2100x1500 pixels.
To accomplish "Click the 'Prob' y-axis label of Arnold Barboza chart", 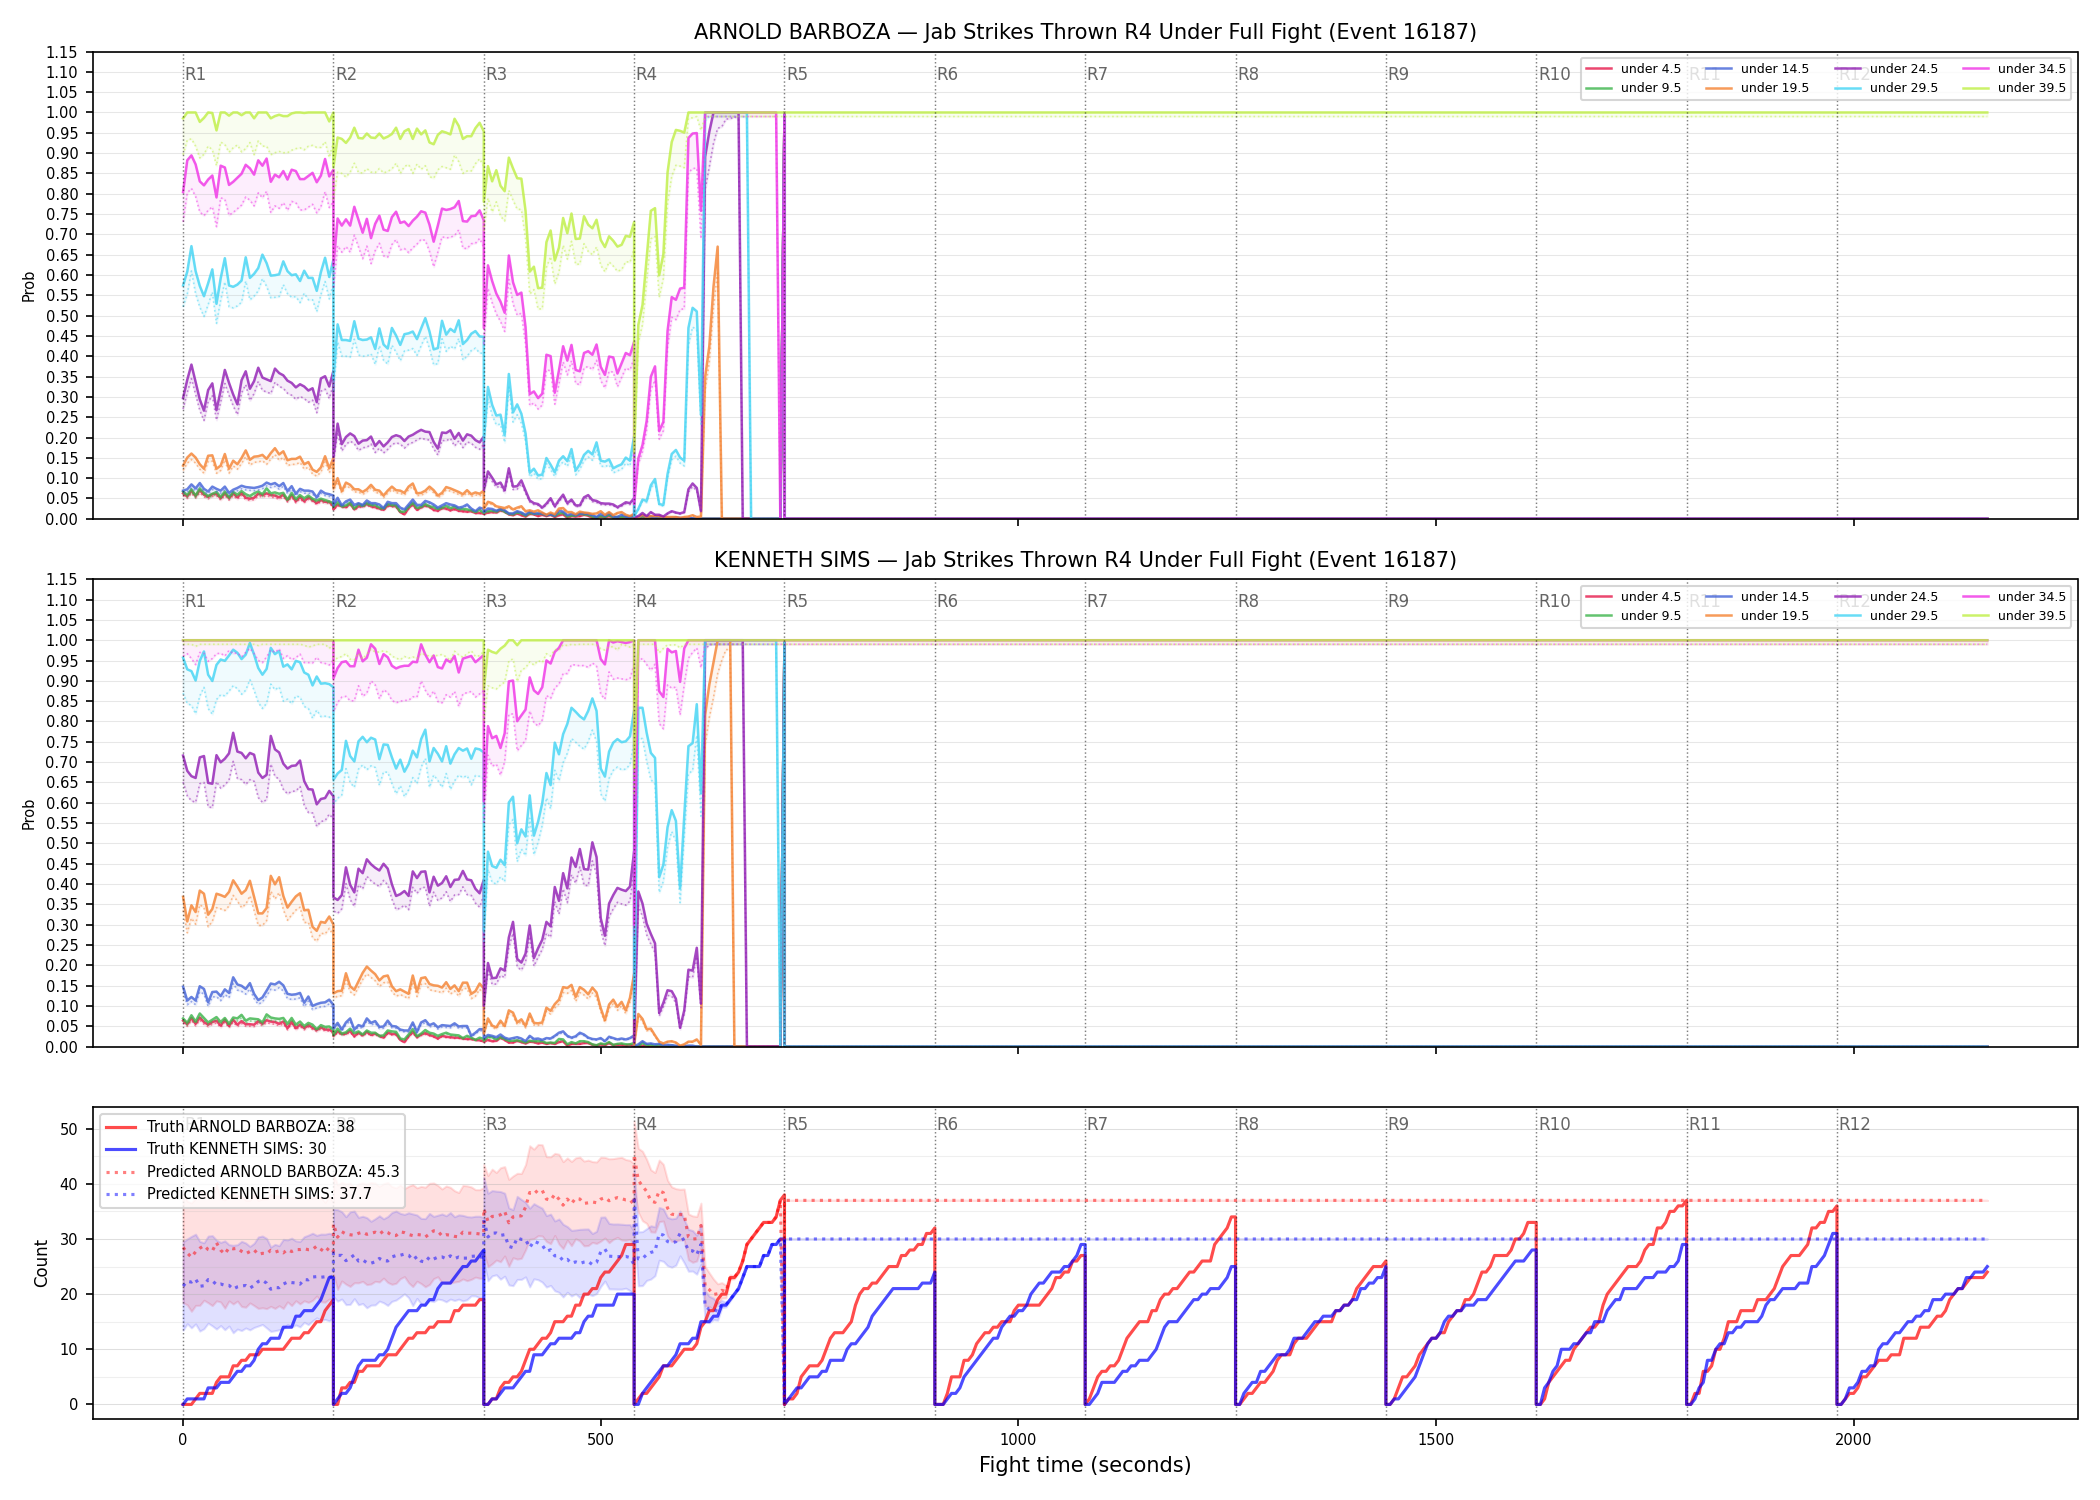I will [x=28, y=287].
